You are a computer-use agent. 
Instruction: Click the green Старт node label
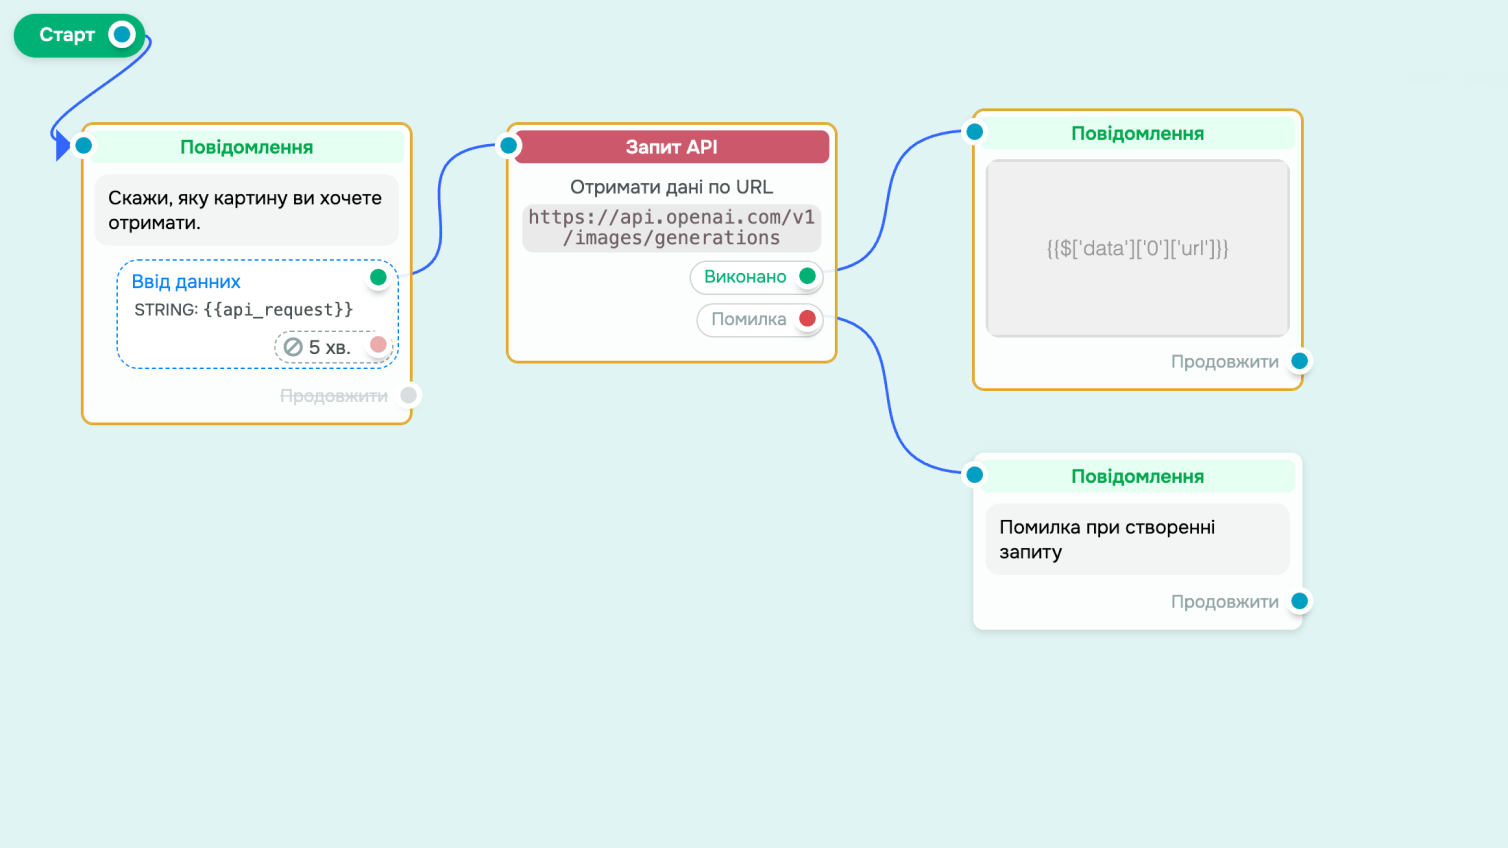click(x=67, y=35)
